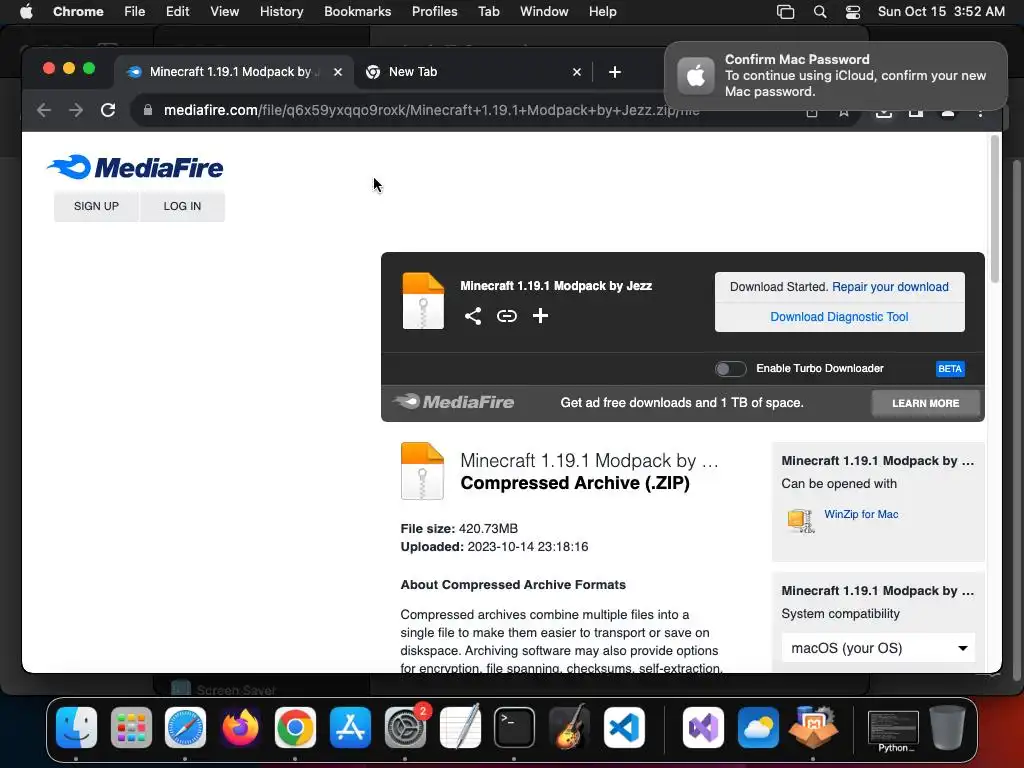Open the History menu

click(281, 12)
